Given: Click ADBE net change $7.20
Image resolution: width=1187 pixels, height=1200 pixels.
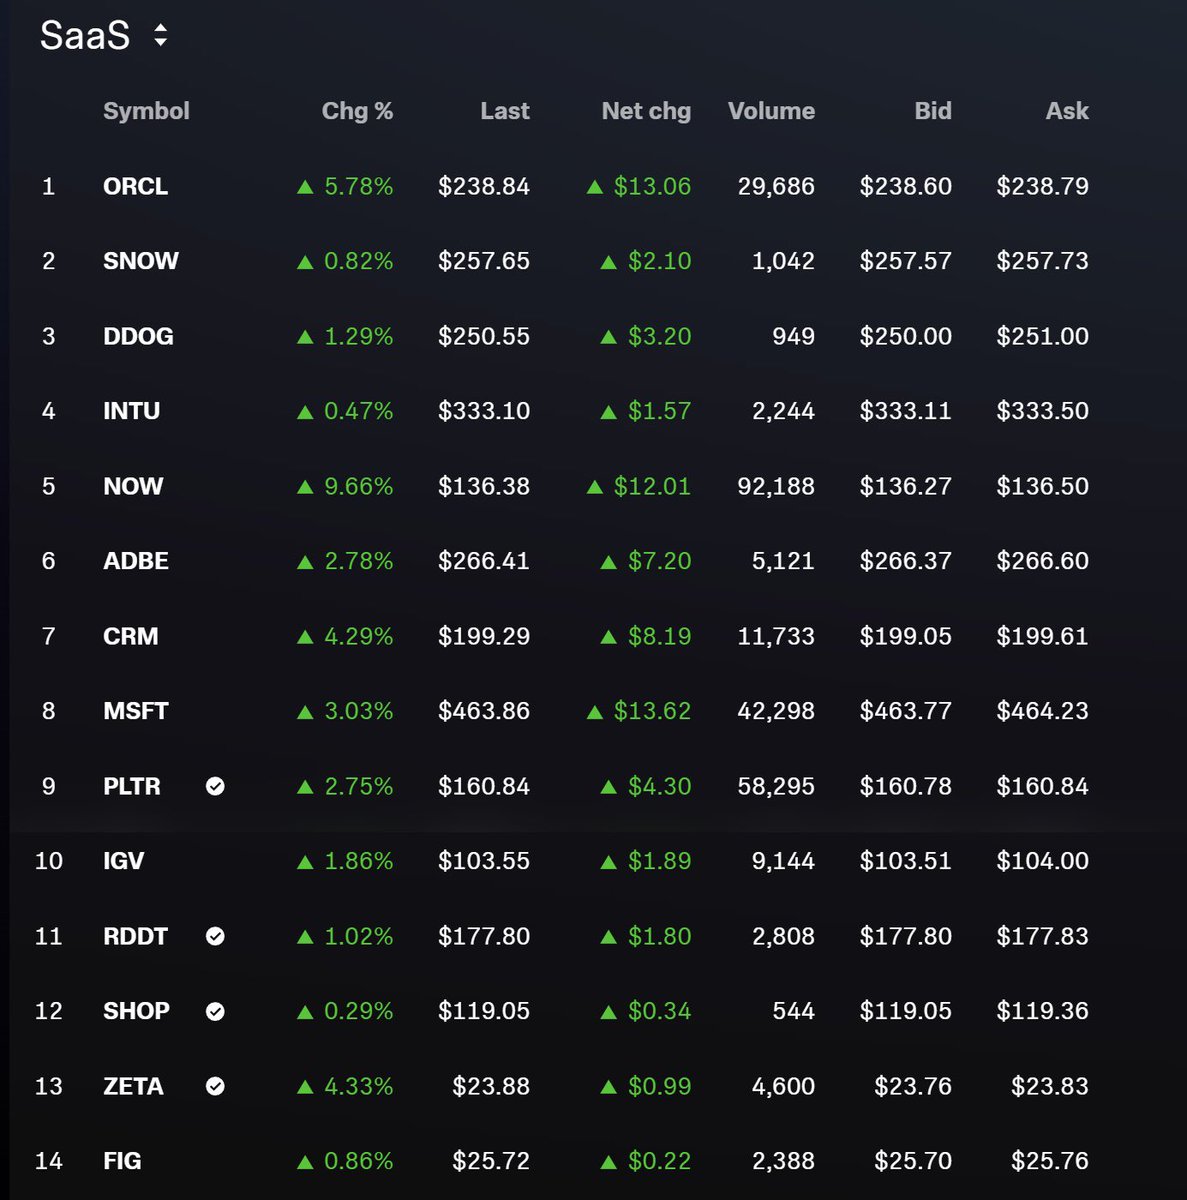Looking at the screenshot, I should coord(659,561).
